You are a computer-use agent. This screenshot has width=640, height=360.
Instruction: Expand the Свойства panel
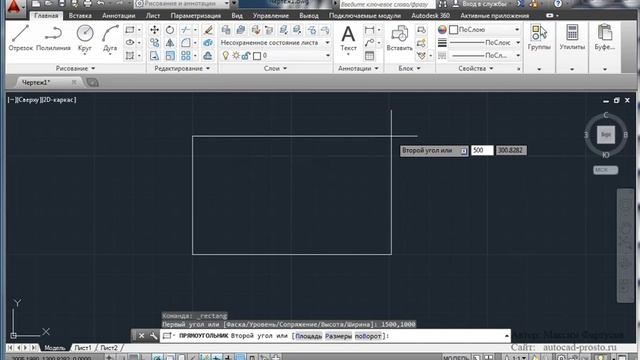tap(476, 69)
